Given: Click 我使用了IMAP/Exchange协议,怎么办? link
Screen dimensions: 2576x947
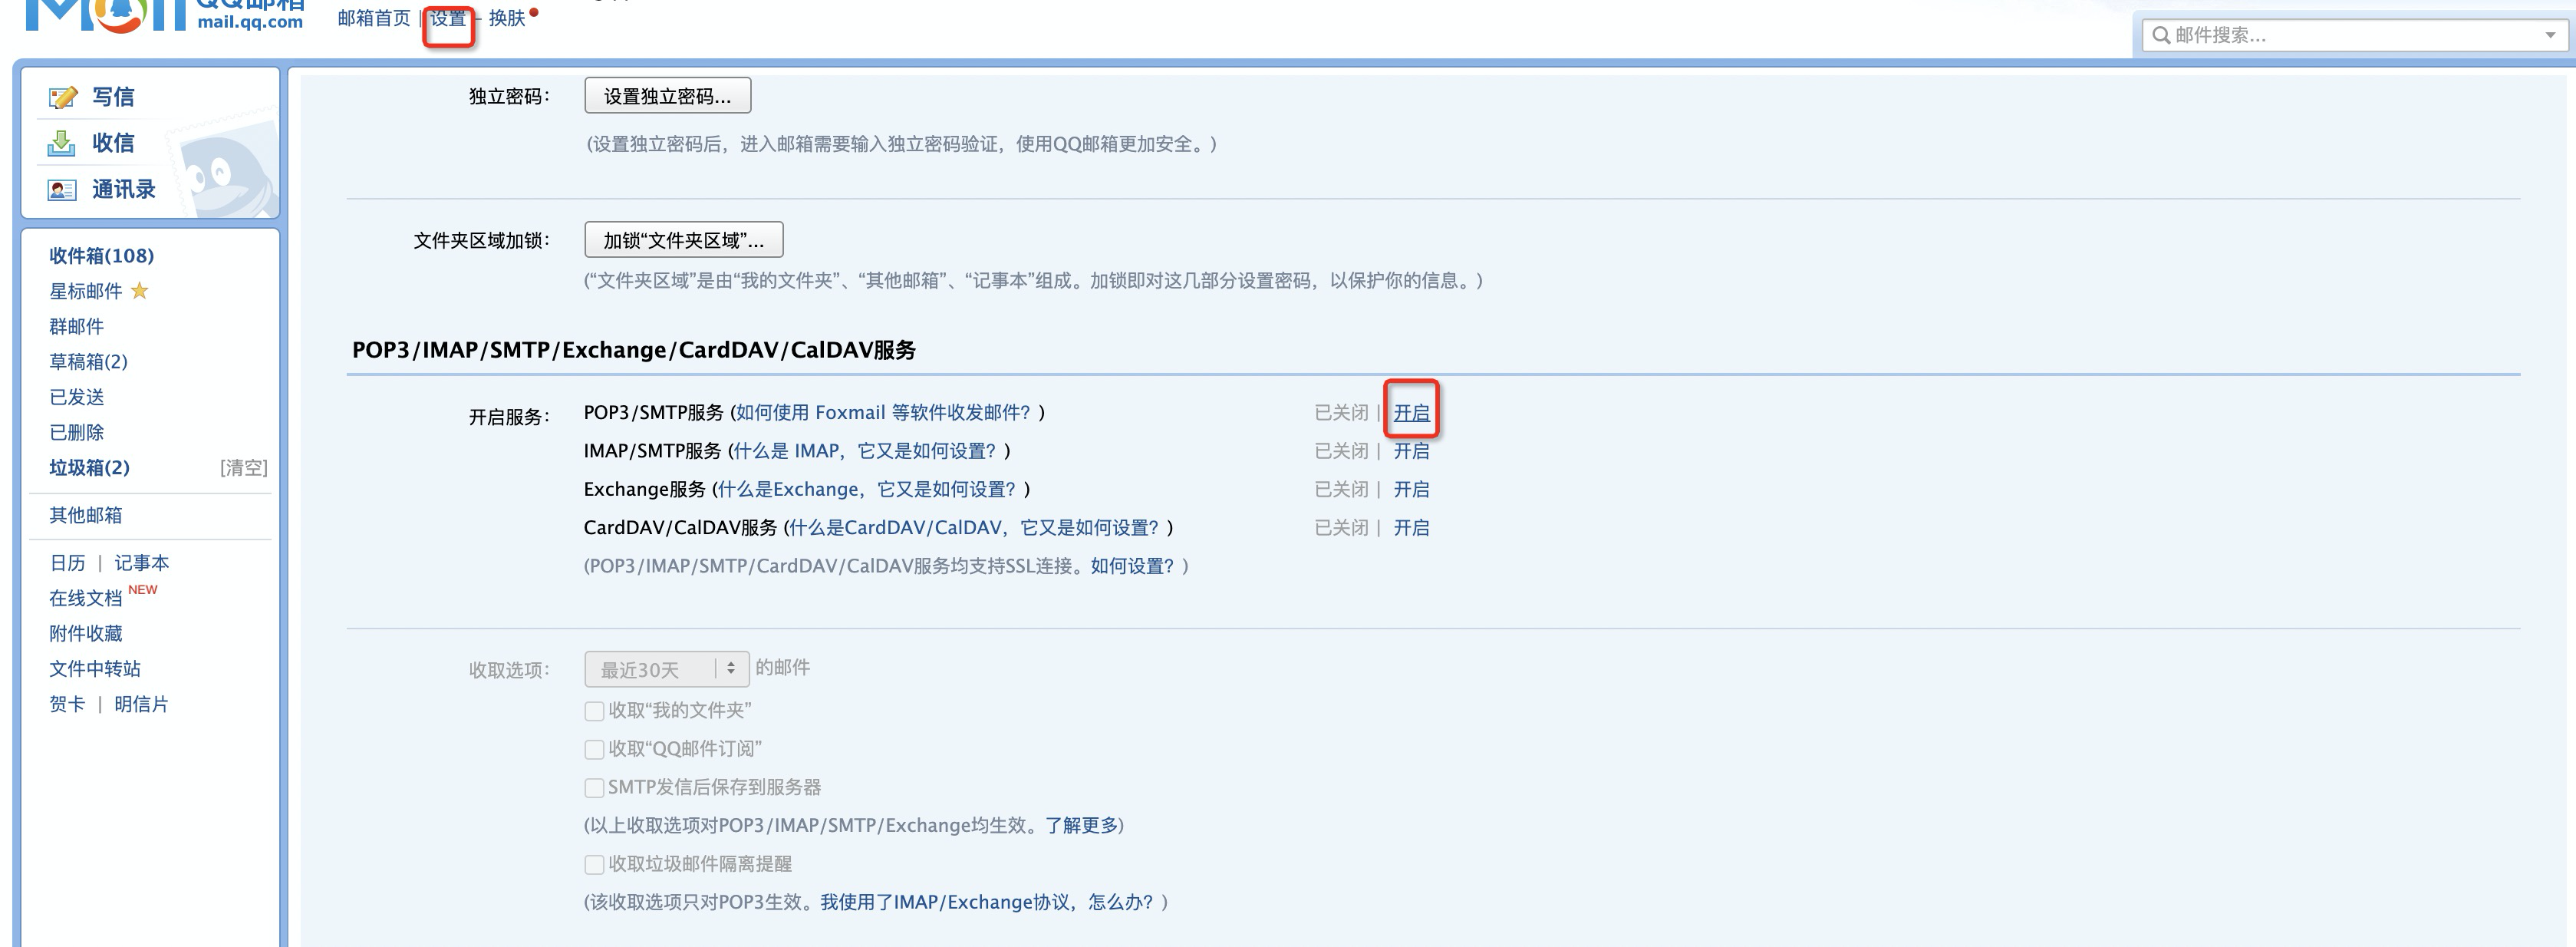Looking at the screenshot, I should point(987,902).
